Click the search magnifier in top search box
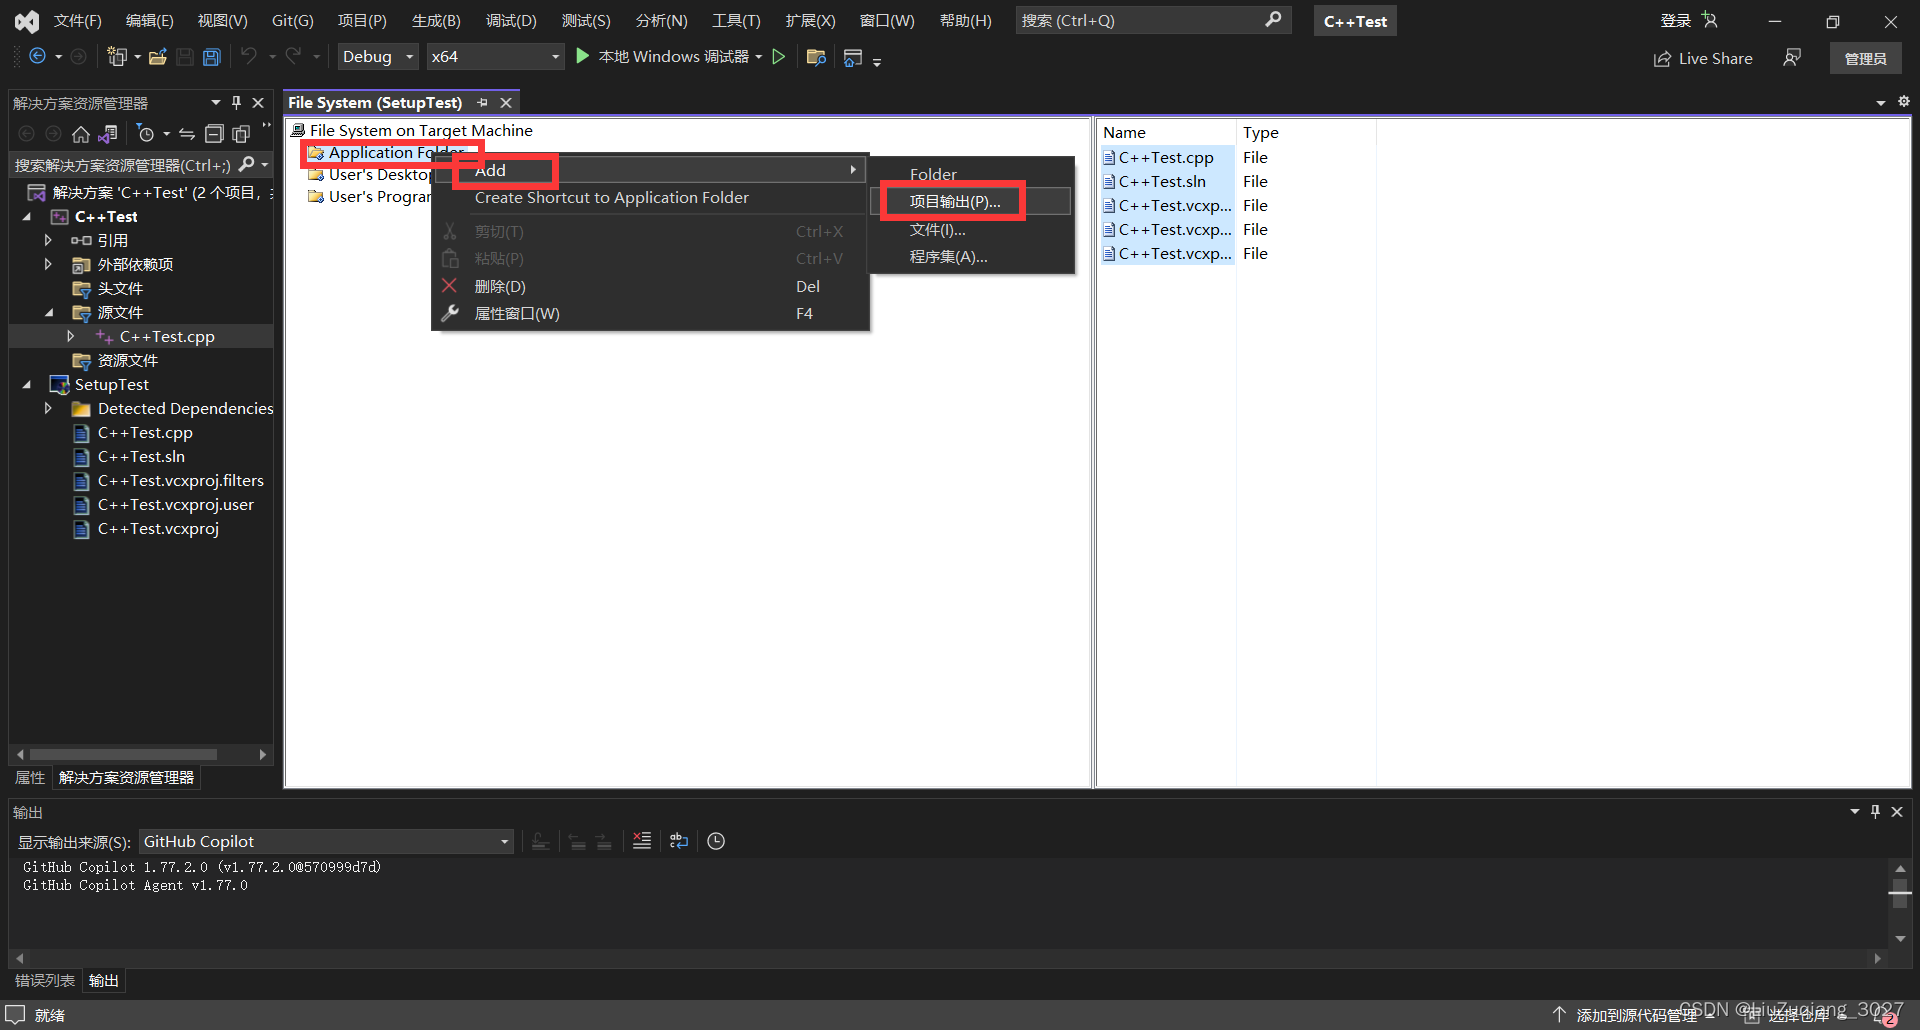The width and height of the screenshot is (1920, 1030). 1273,20
